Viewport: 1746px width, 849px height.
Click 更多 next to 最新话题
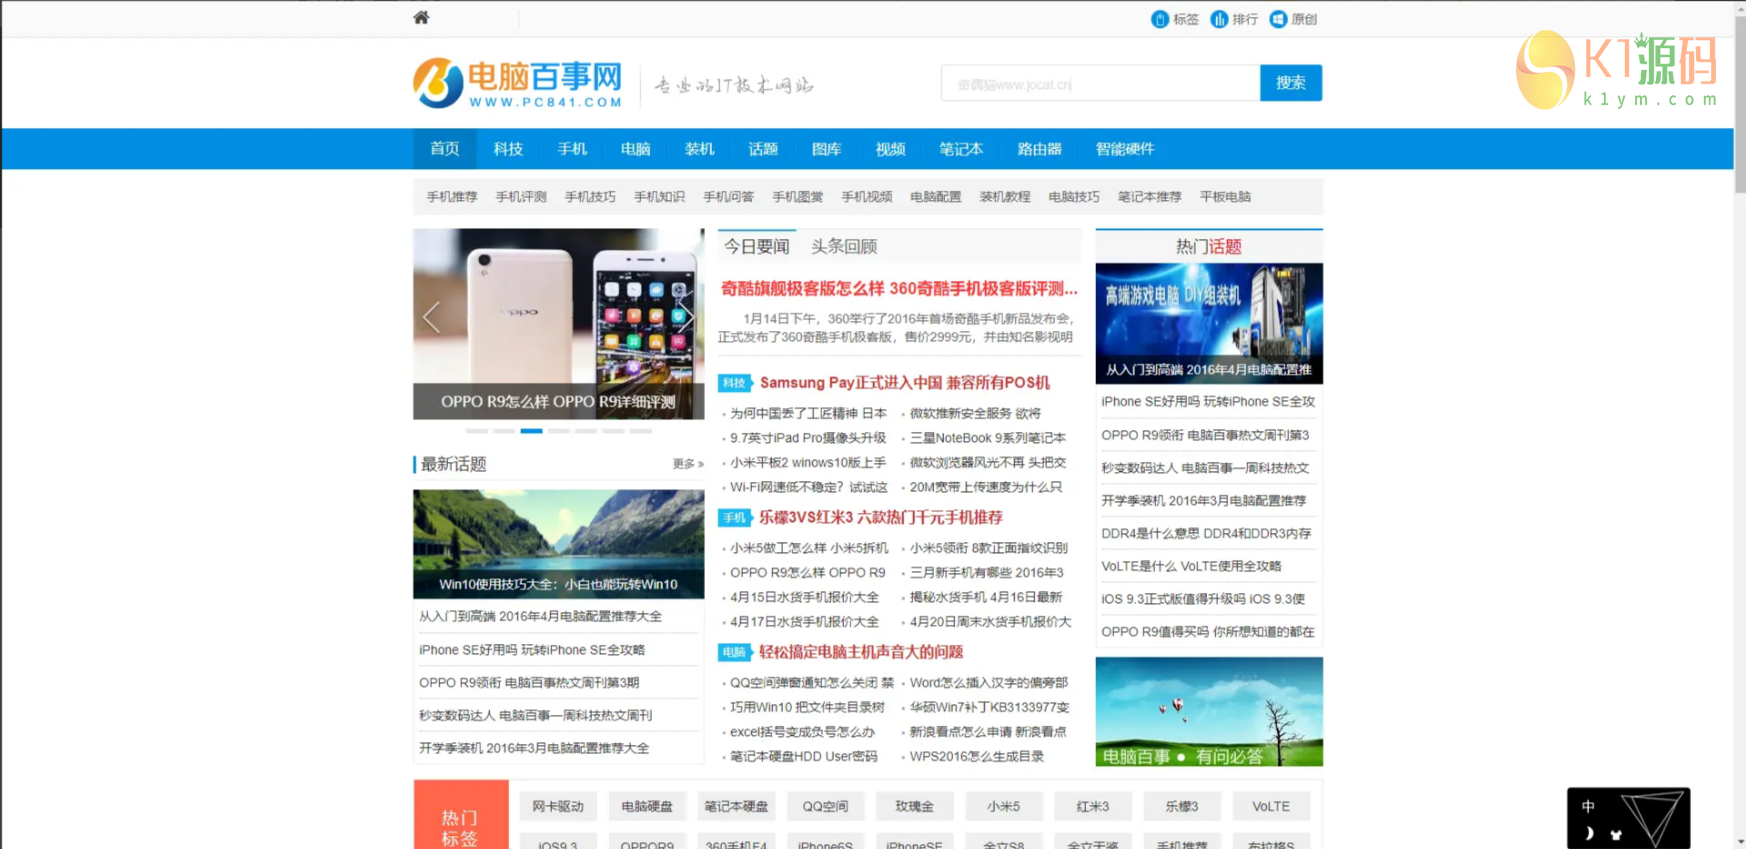coord(688,464)
